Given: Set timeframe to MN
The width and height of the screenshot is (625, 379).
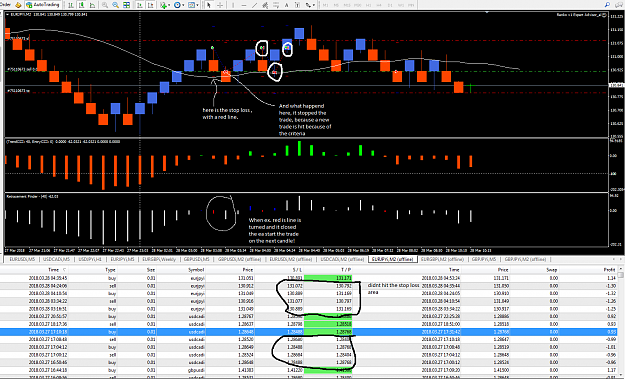Looking at the screenshot, I should point(412,5).
